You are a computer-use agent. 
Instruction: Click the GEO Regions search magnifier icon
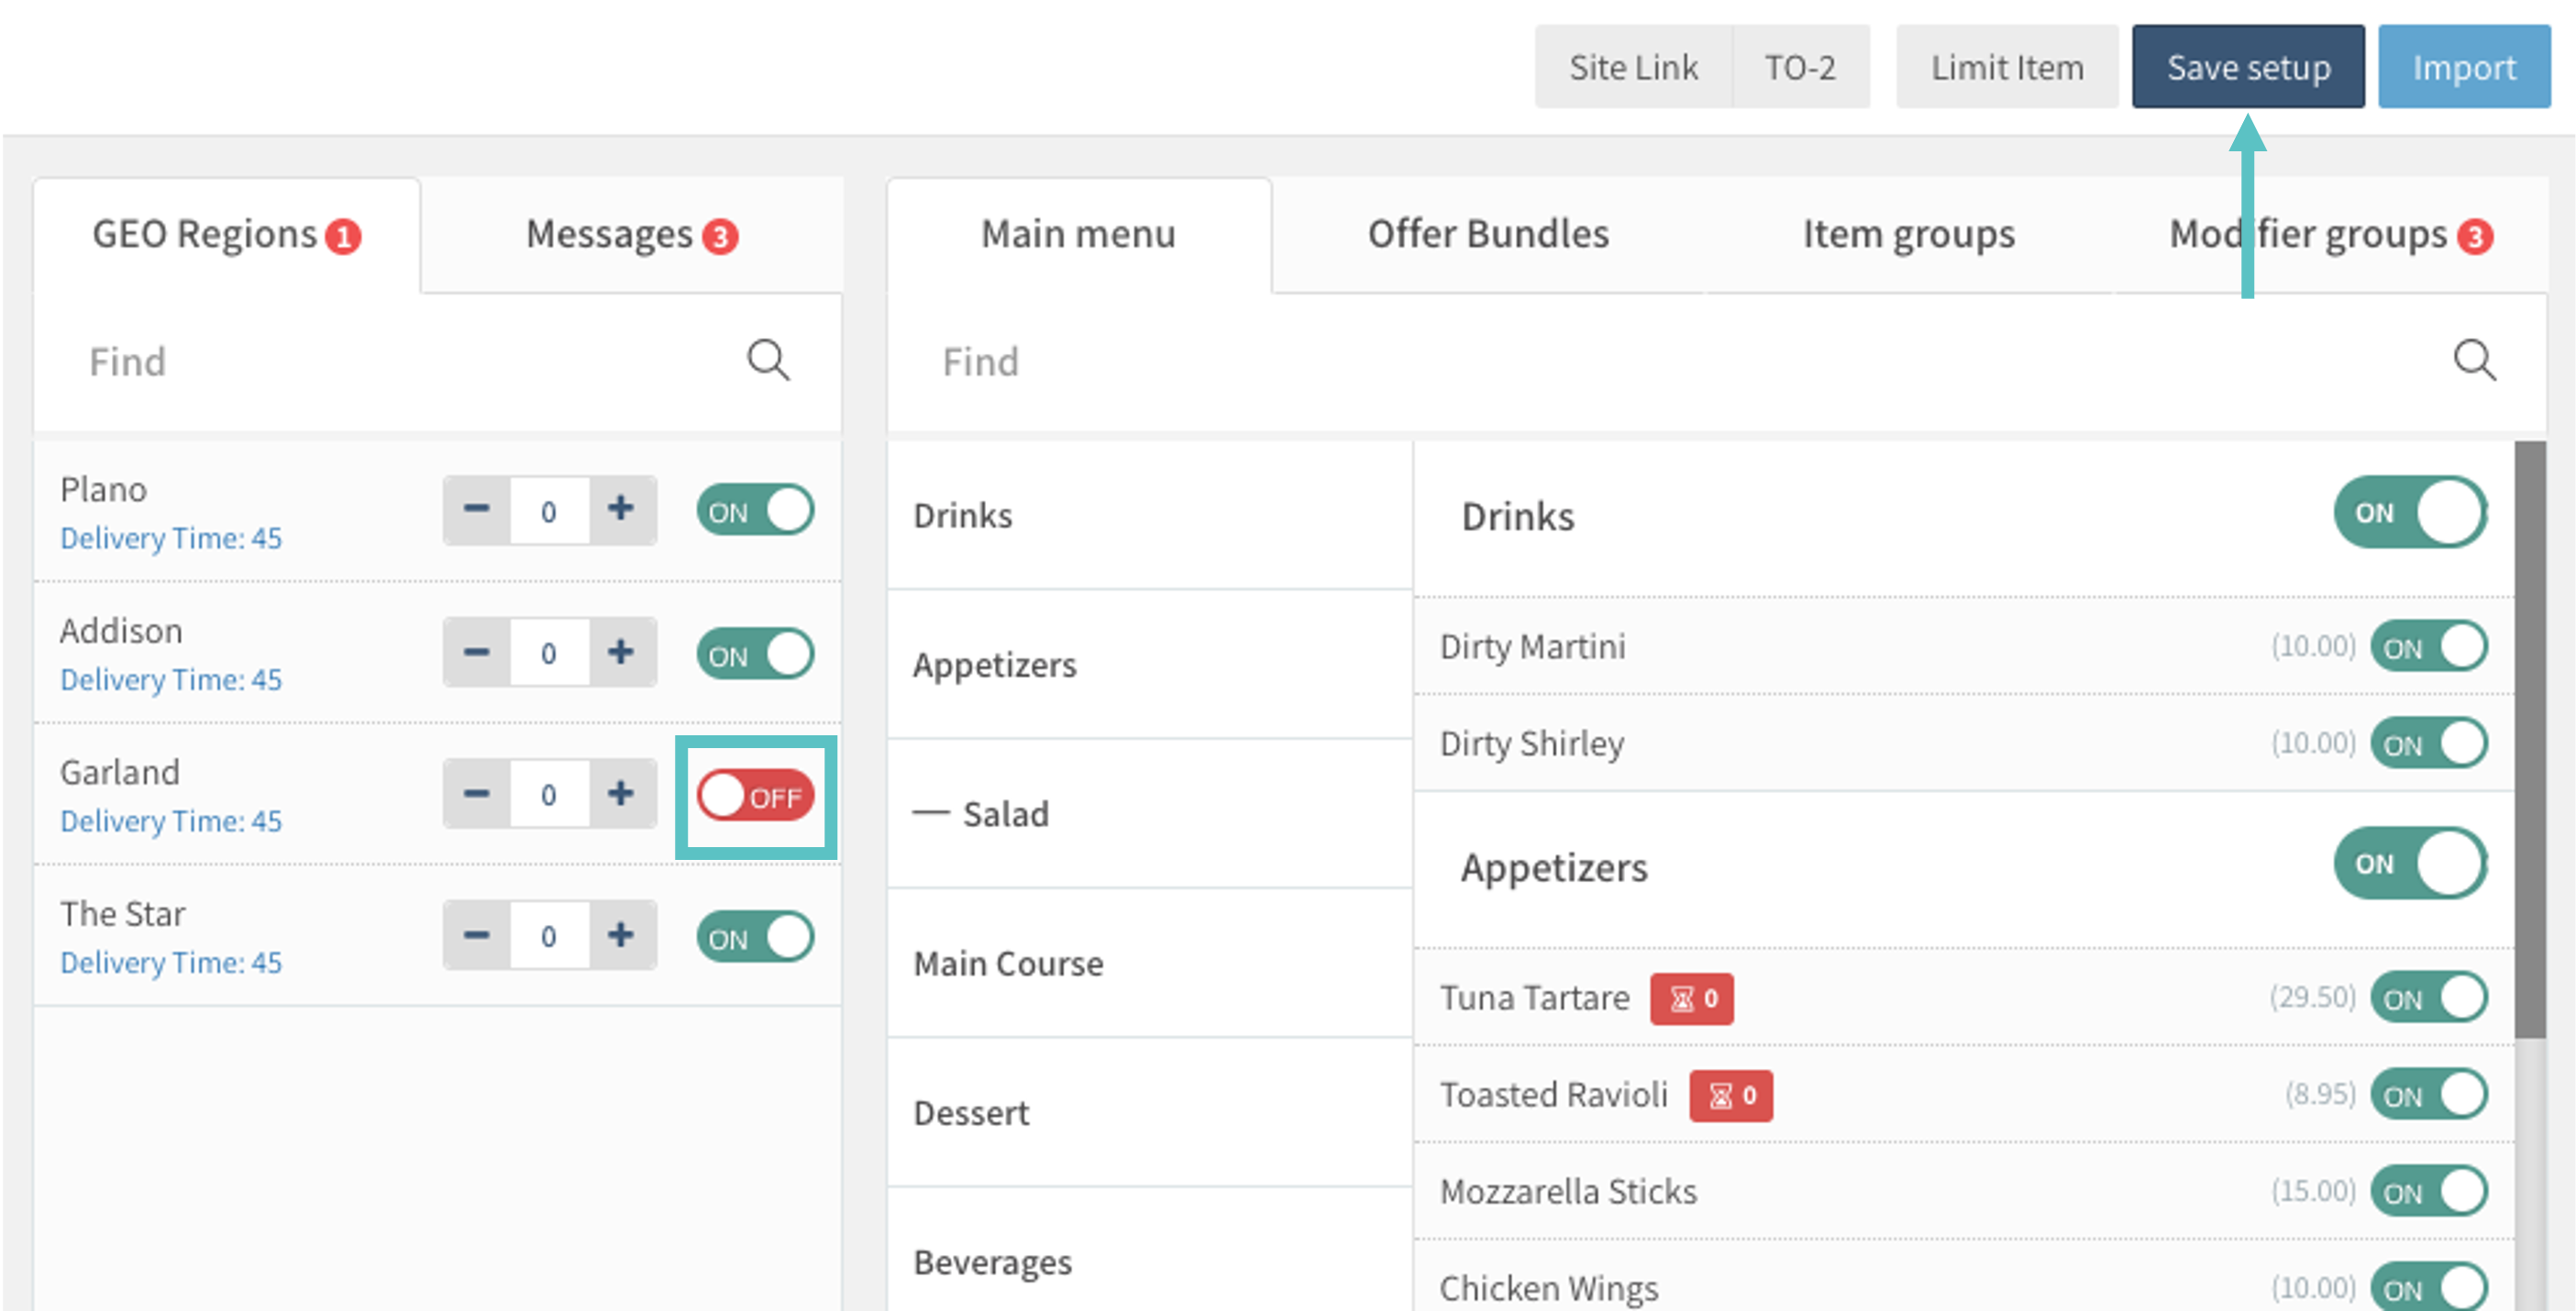(768, 361)
